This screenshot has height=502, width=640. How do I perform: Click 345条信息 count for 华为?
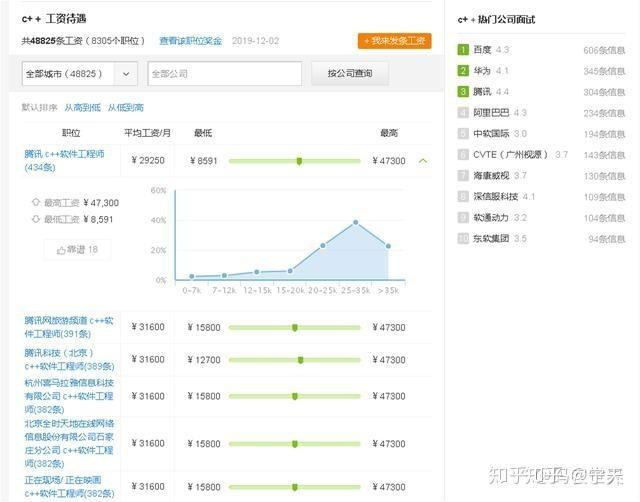click(604, 71)
